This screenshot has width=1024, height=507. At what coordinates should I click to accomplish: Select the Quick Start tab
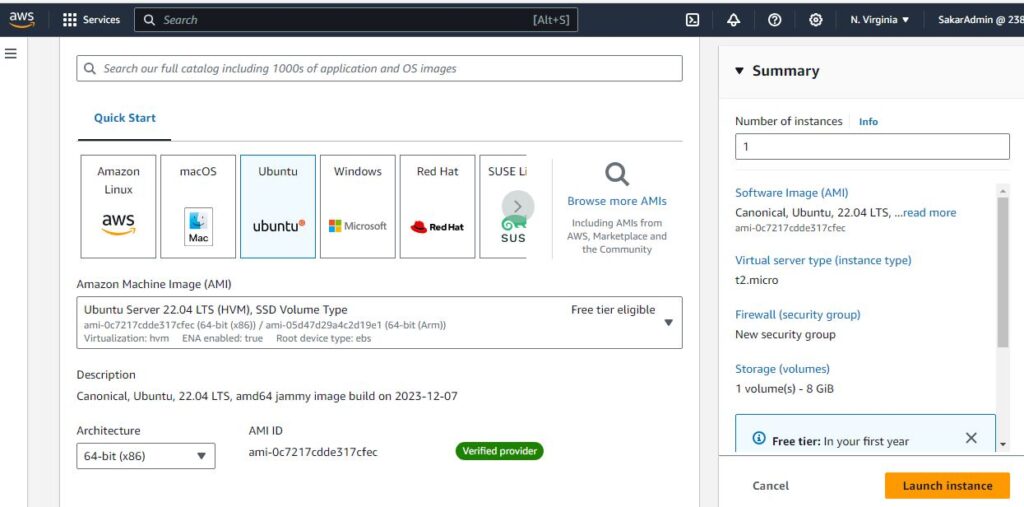point(125,118)
